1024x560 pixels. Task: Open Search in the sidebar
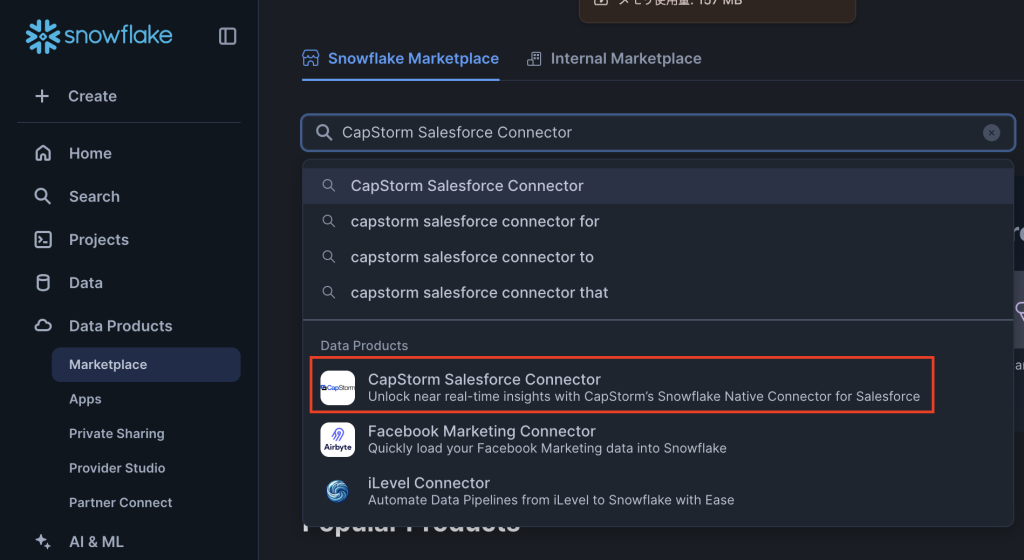(x=95, y=196)
